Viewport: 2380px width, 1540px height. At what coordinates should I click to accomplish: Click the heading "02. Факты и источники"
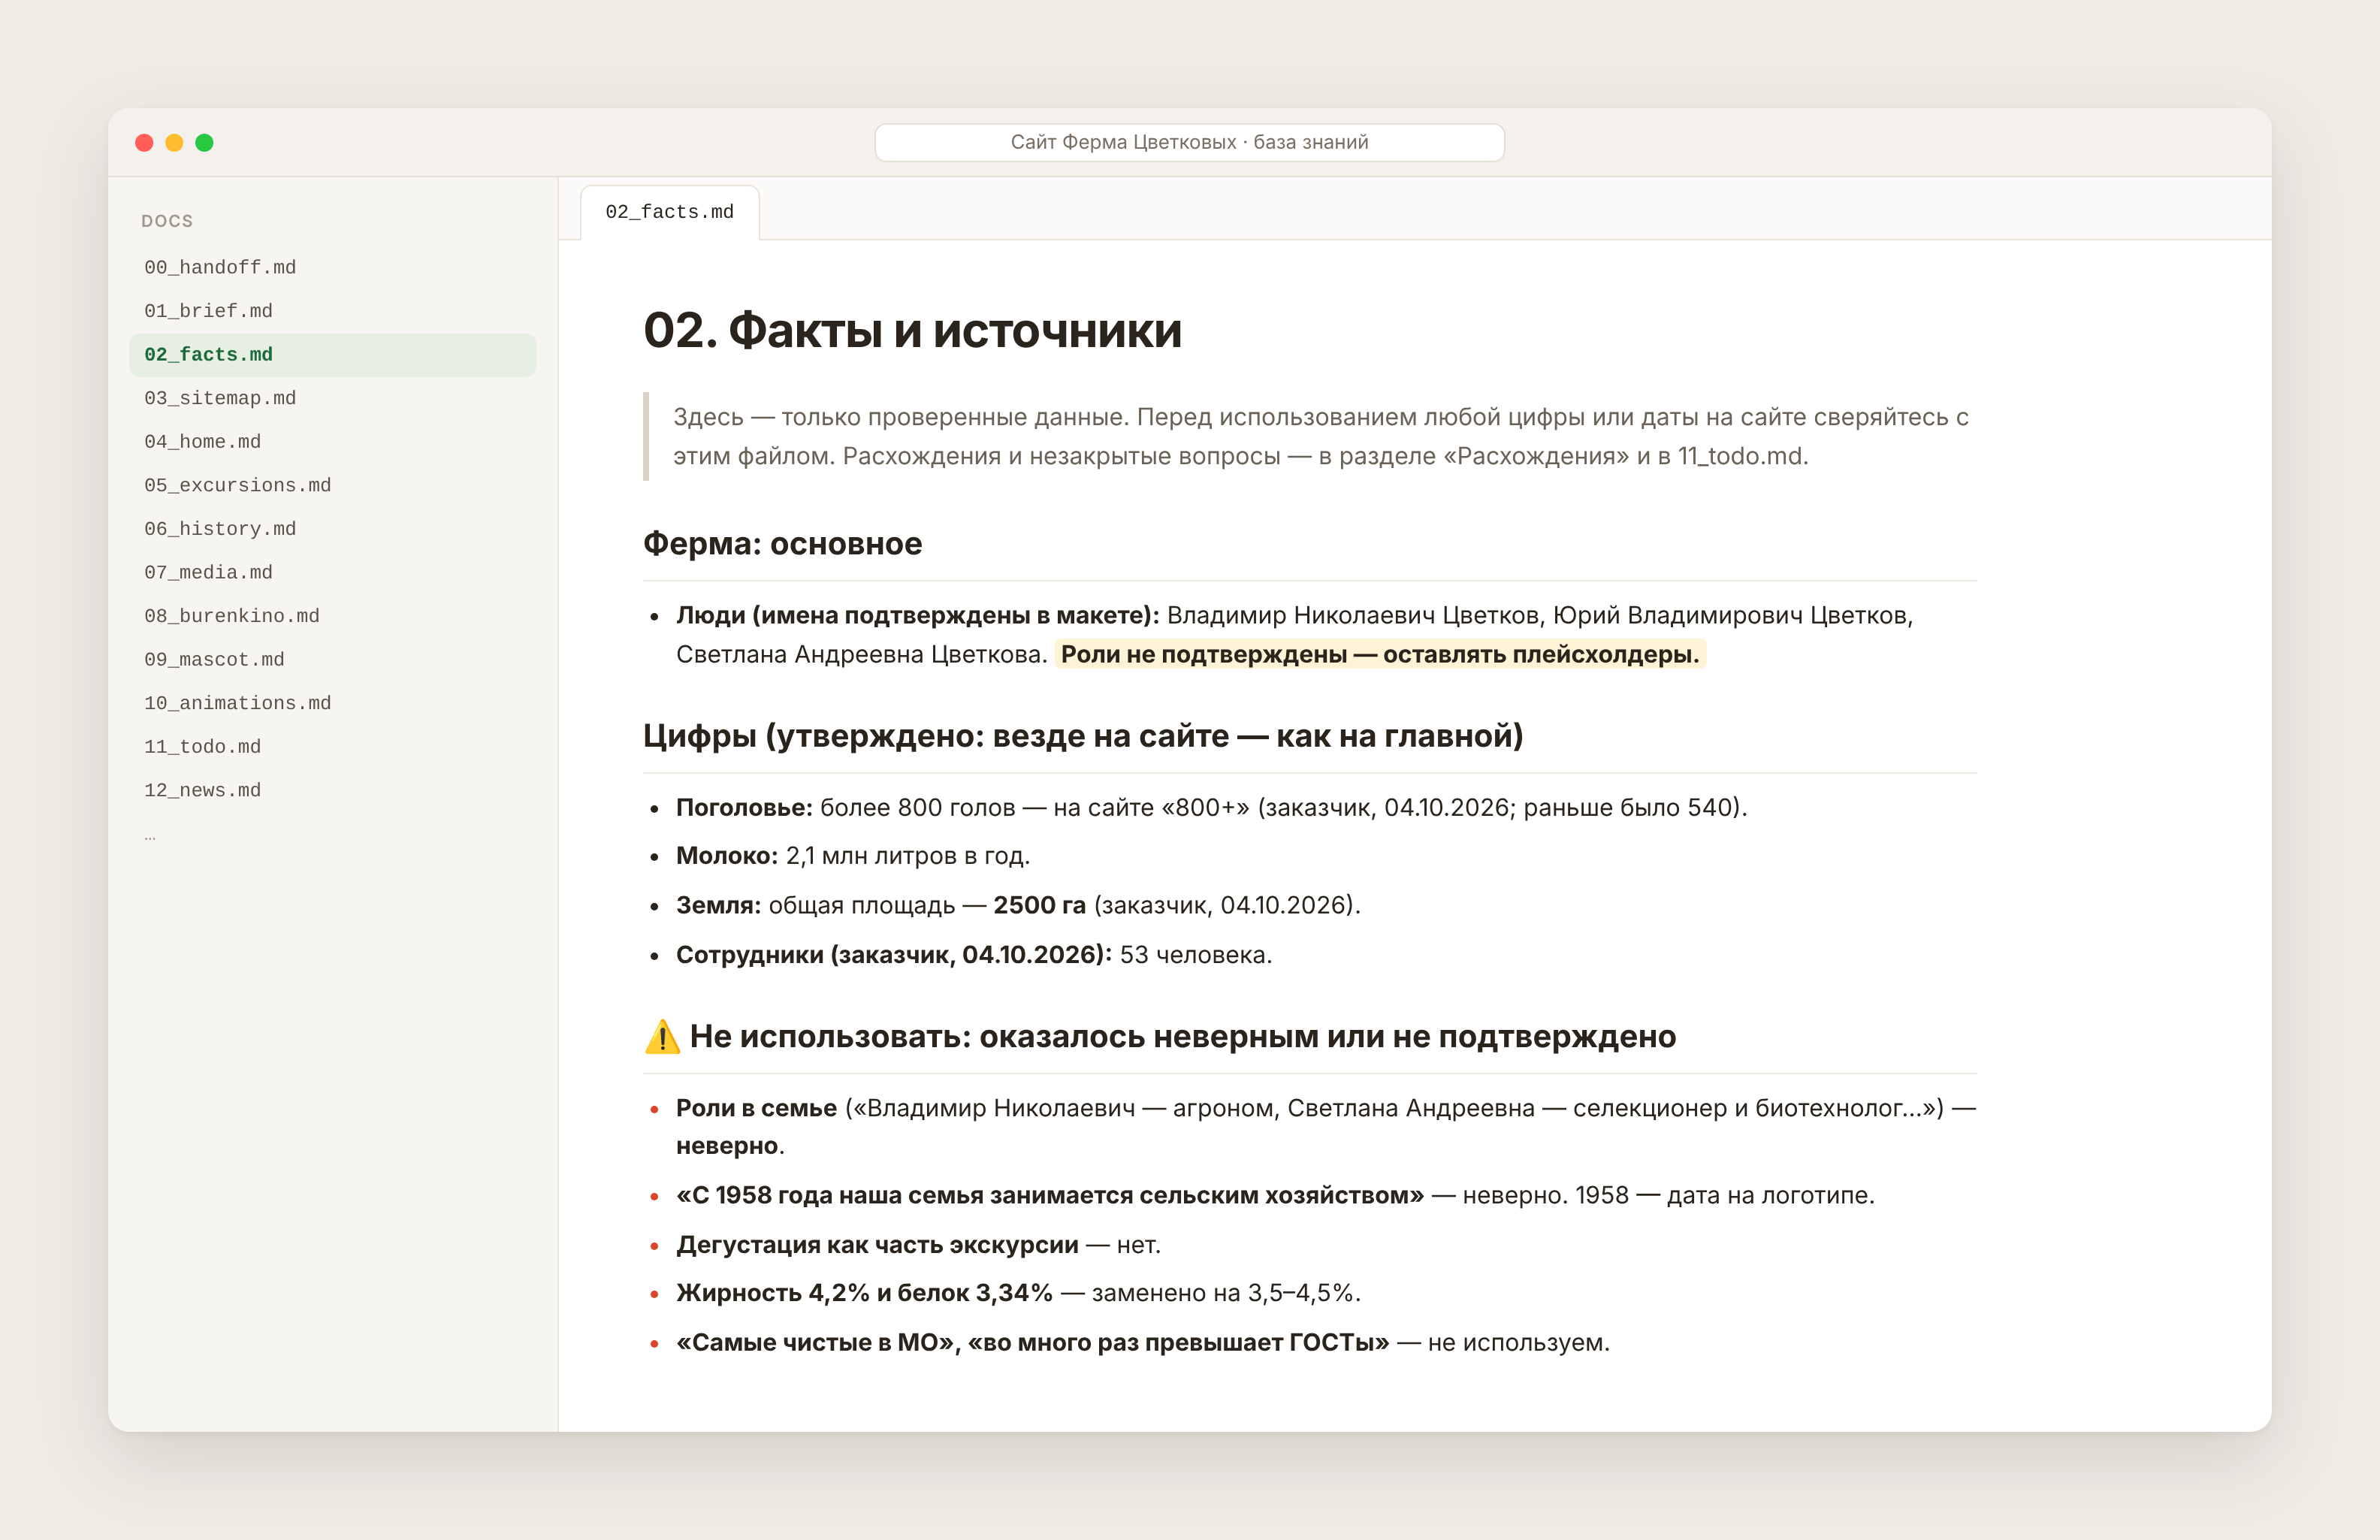pos(912,330)
